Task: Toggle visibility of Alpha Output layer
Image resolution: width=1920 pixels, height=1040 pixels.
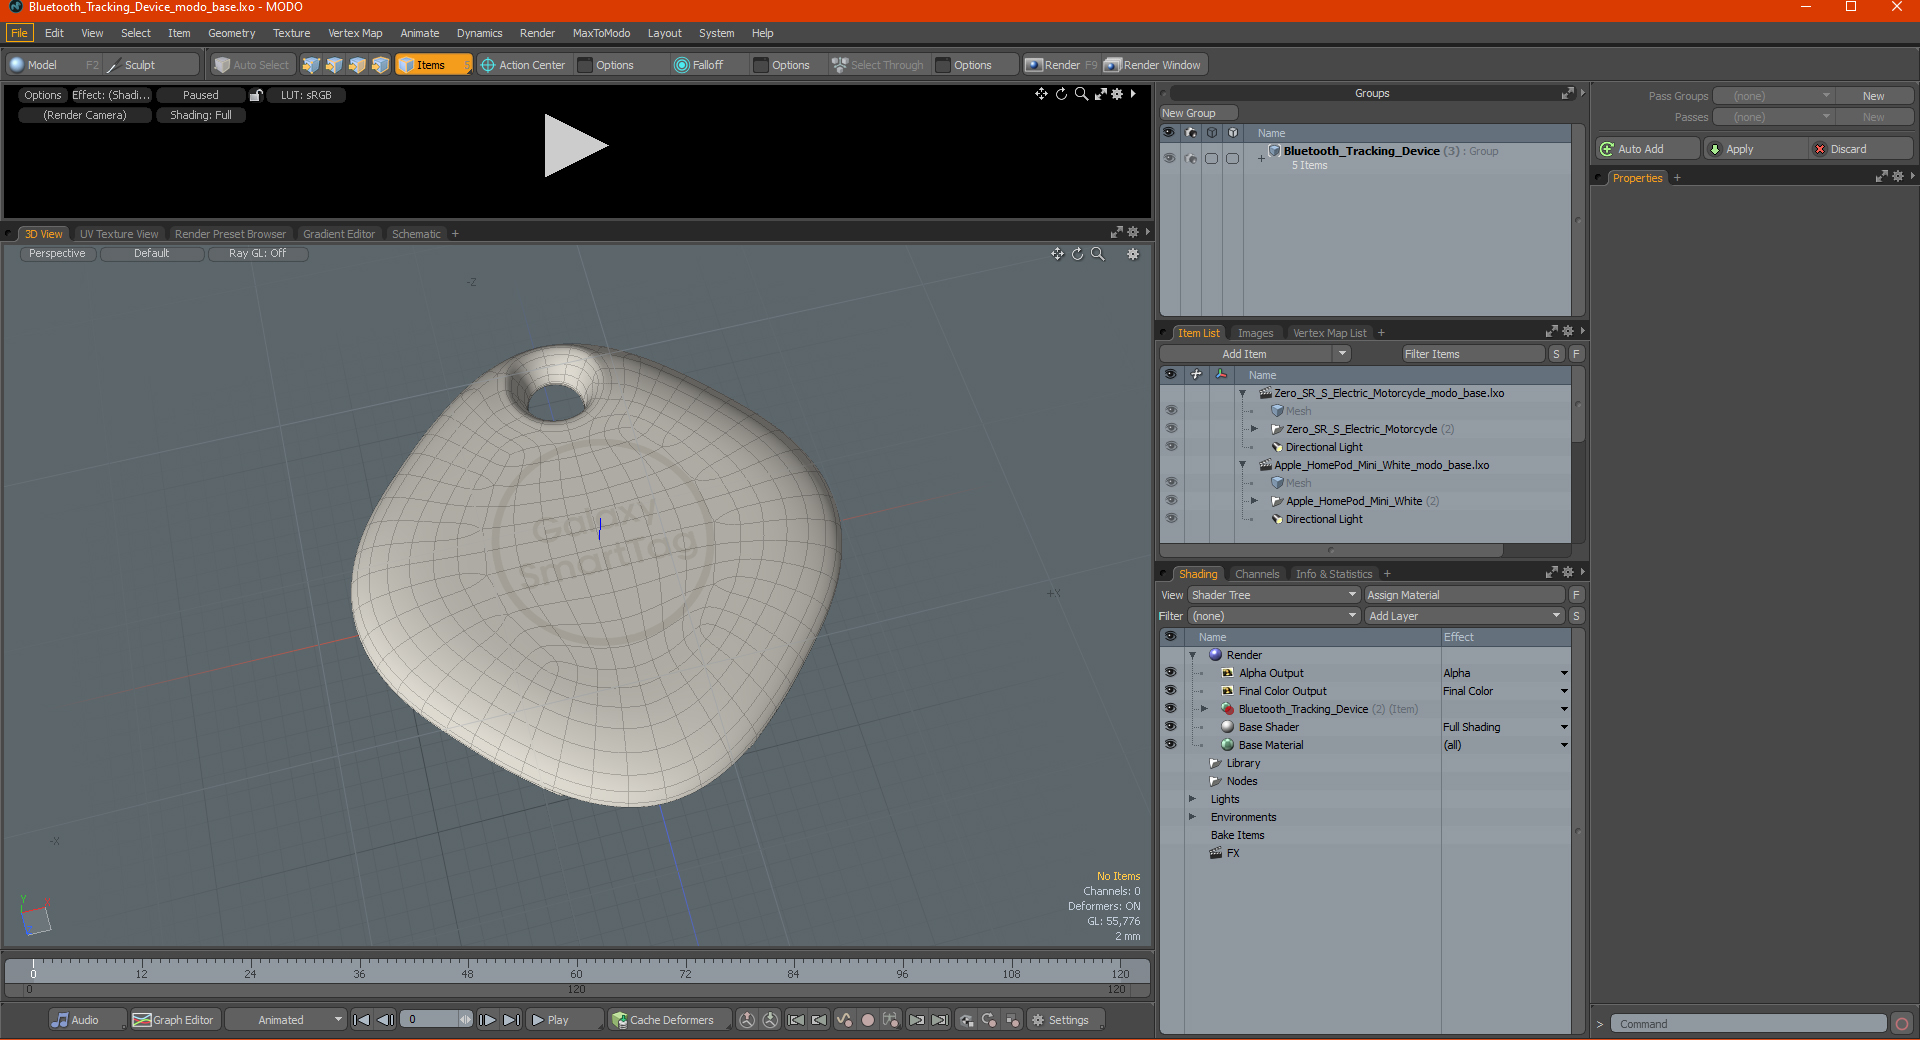Action: (x=1171, y=673)
